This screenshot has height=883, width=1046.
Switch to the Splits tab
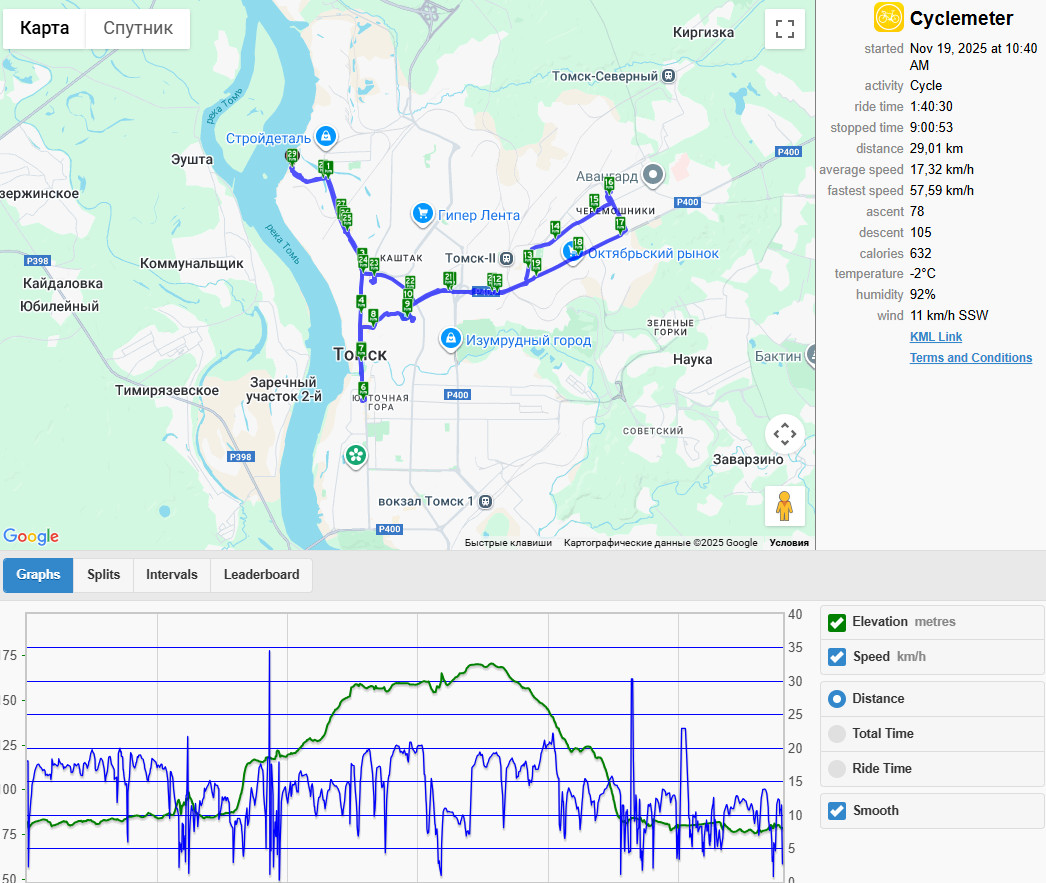[x=103, y=575]
